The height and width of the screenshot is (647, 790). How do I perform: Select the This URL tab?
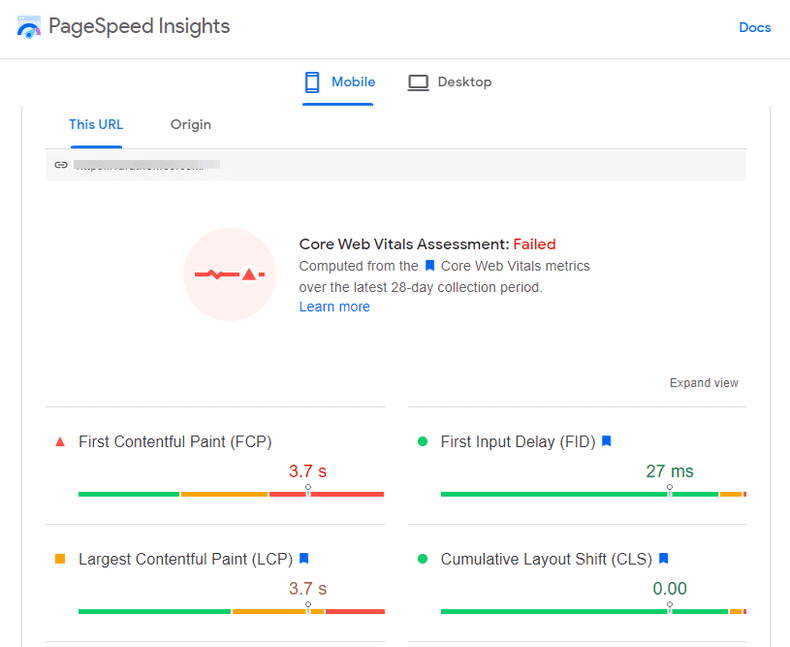click(96, 124)
